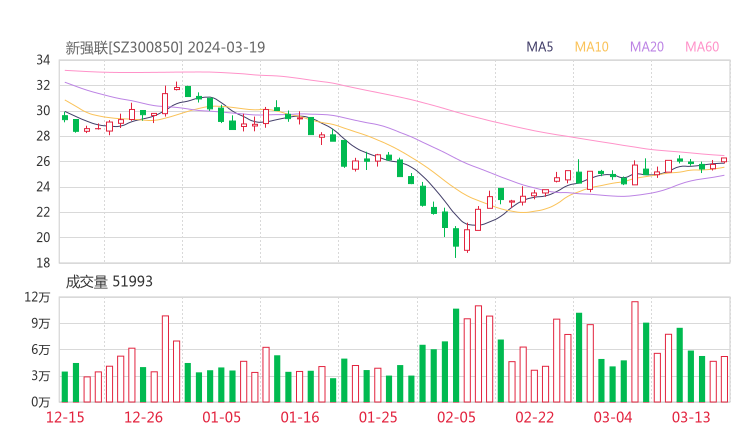
Task: Click the MA10 legend label
Action: coord(591,47)
